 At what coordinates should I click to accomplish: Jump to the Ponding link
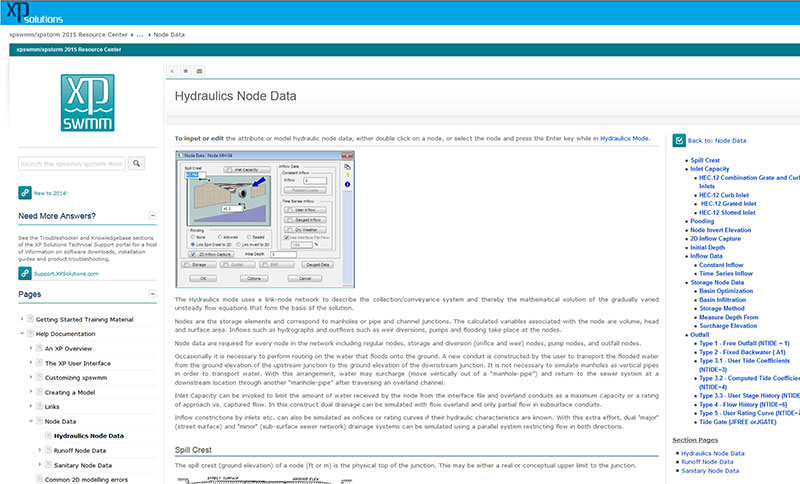click(702, 221)
